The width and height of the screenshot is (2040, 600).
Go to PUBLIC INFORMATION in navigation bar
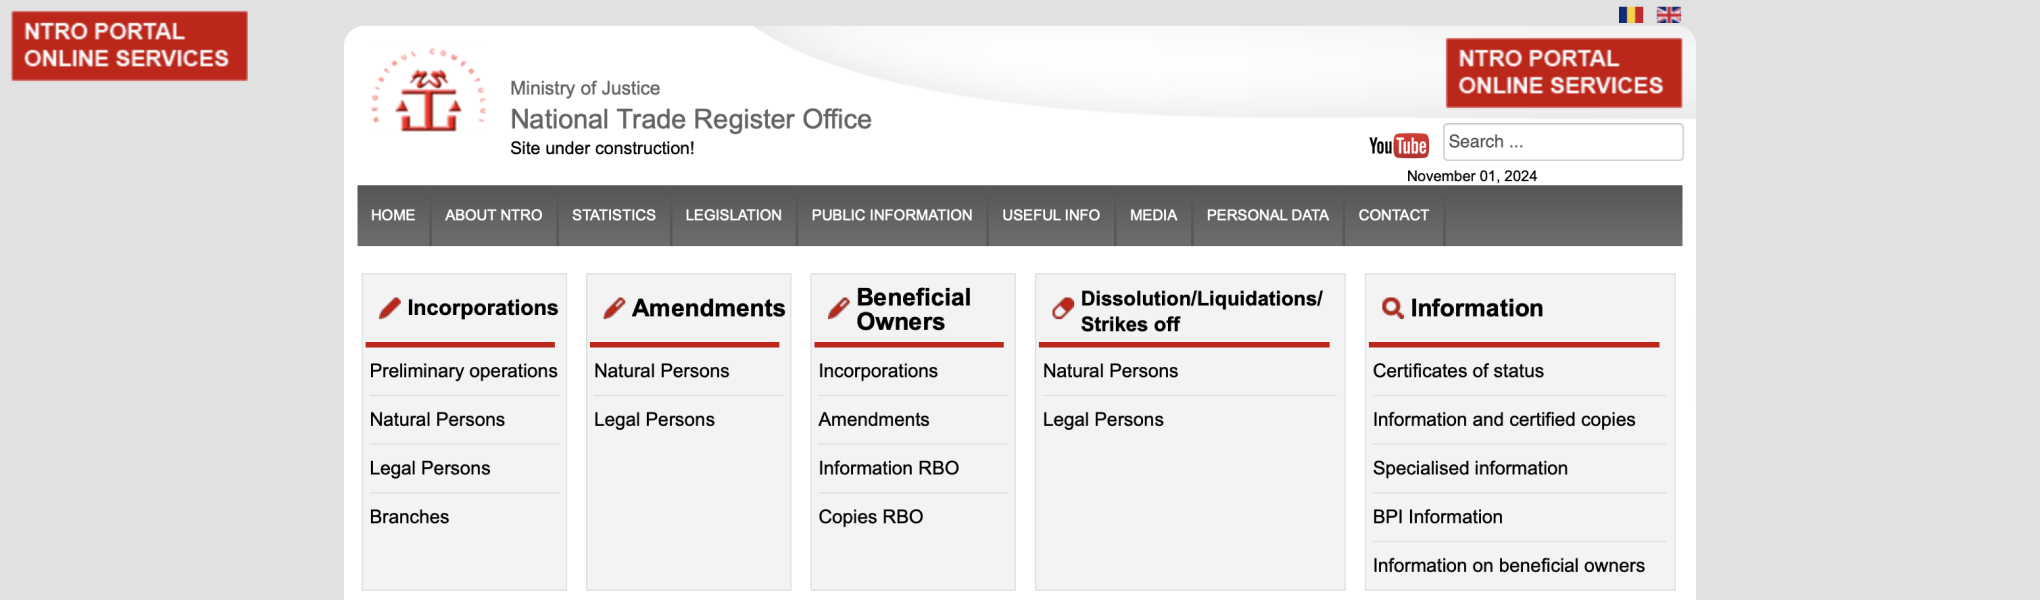point(891,215)
